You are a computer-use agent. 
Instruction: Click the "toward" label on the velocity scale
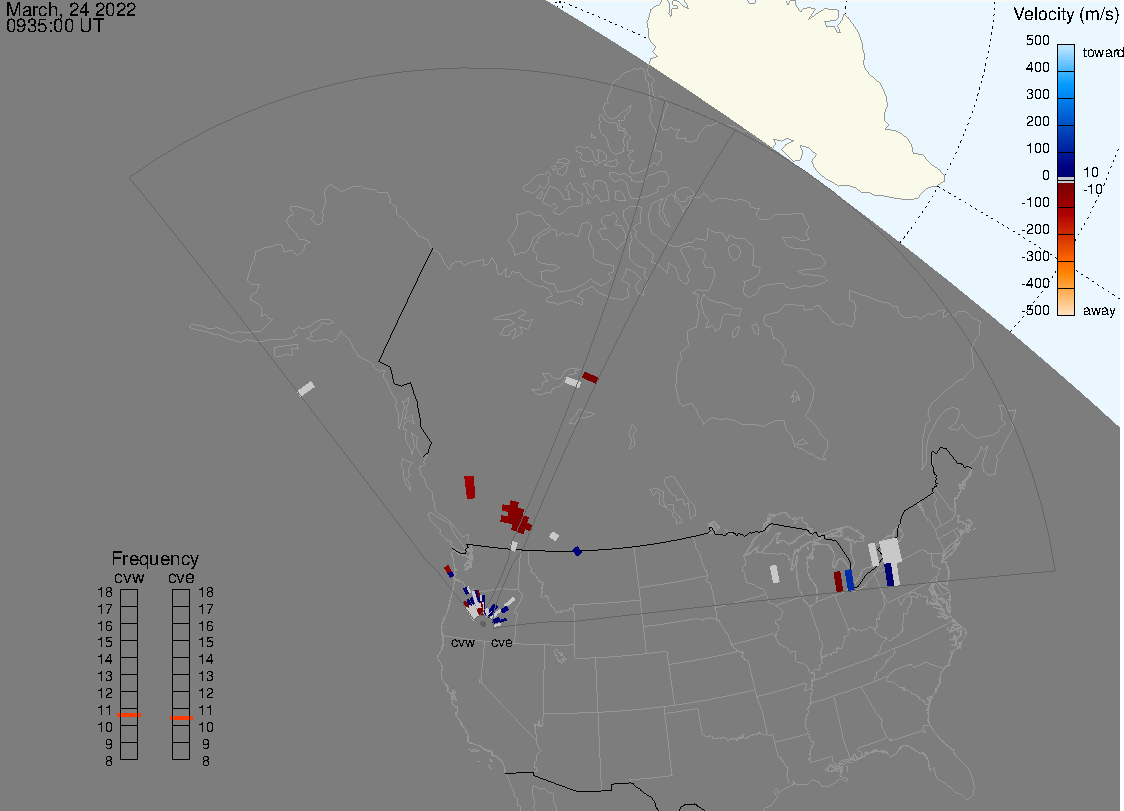tap(1102, 52)
